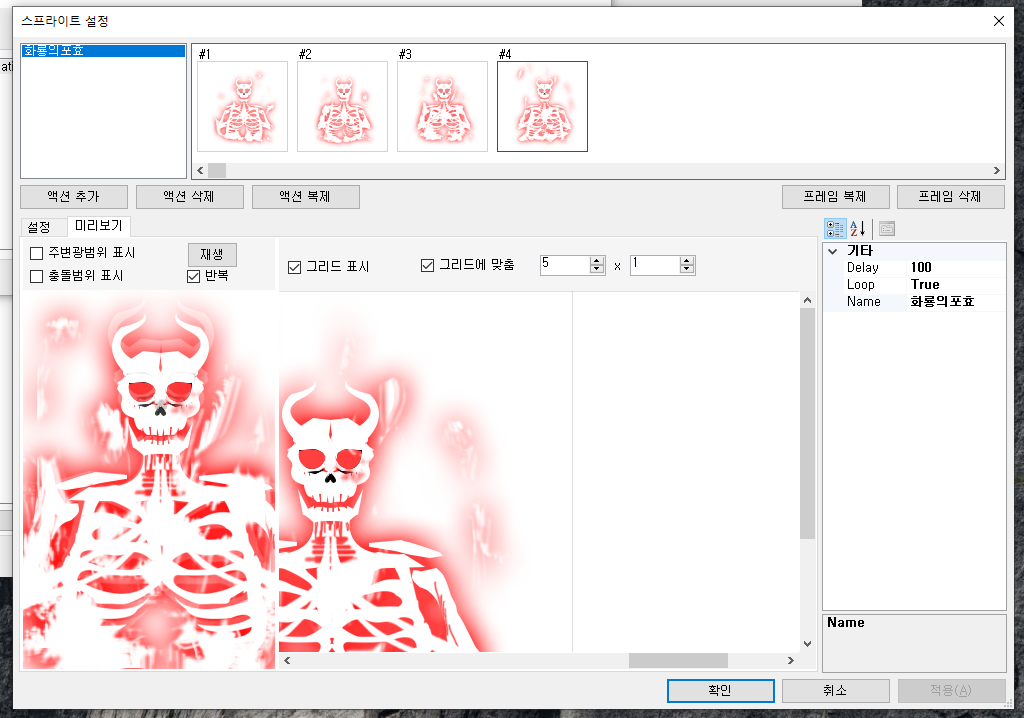Viewport: 1024px width, 718px height.
Task: Click the 액션 추가 button
Action: (74, 197)
